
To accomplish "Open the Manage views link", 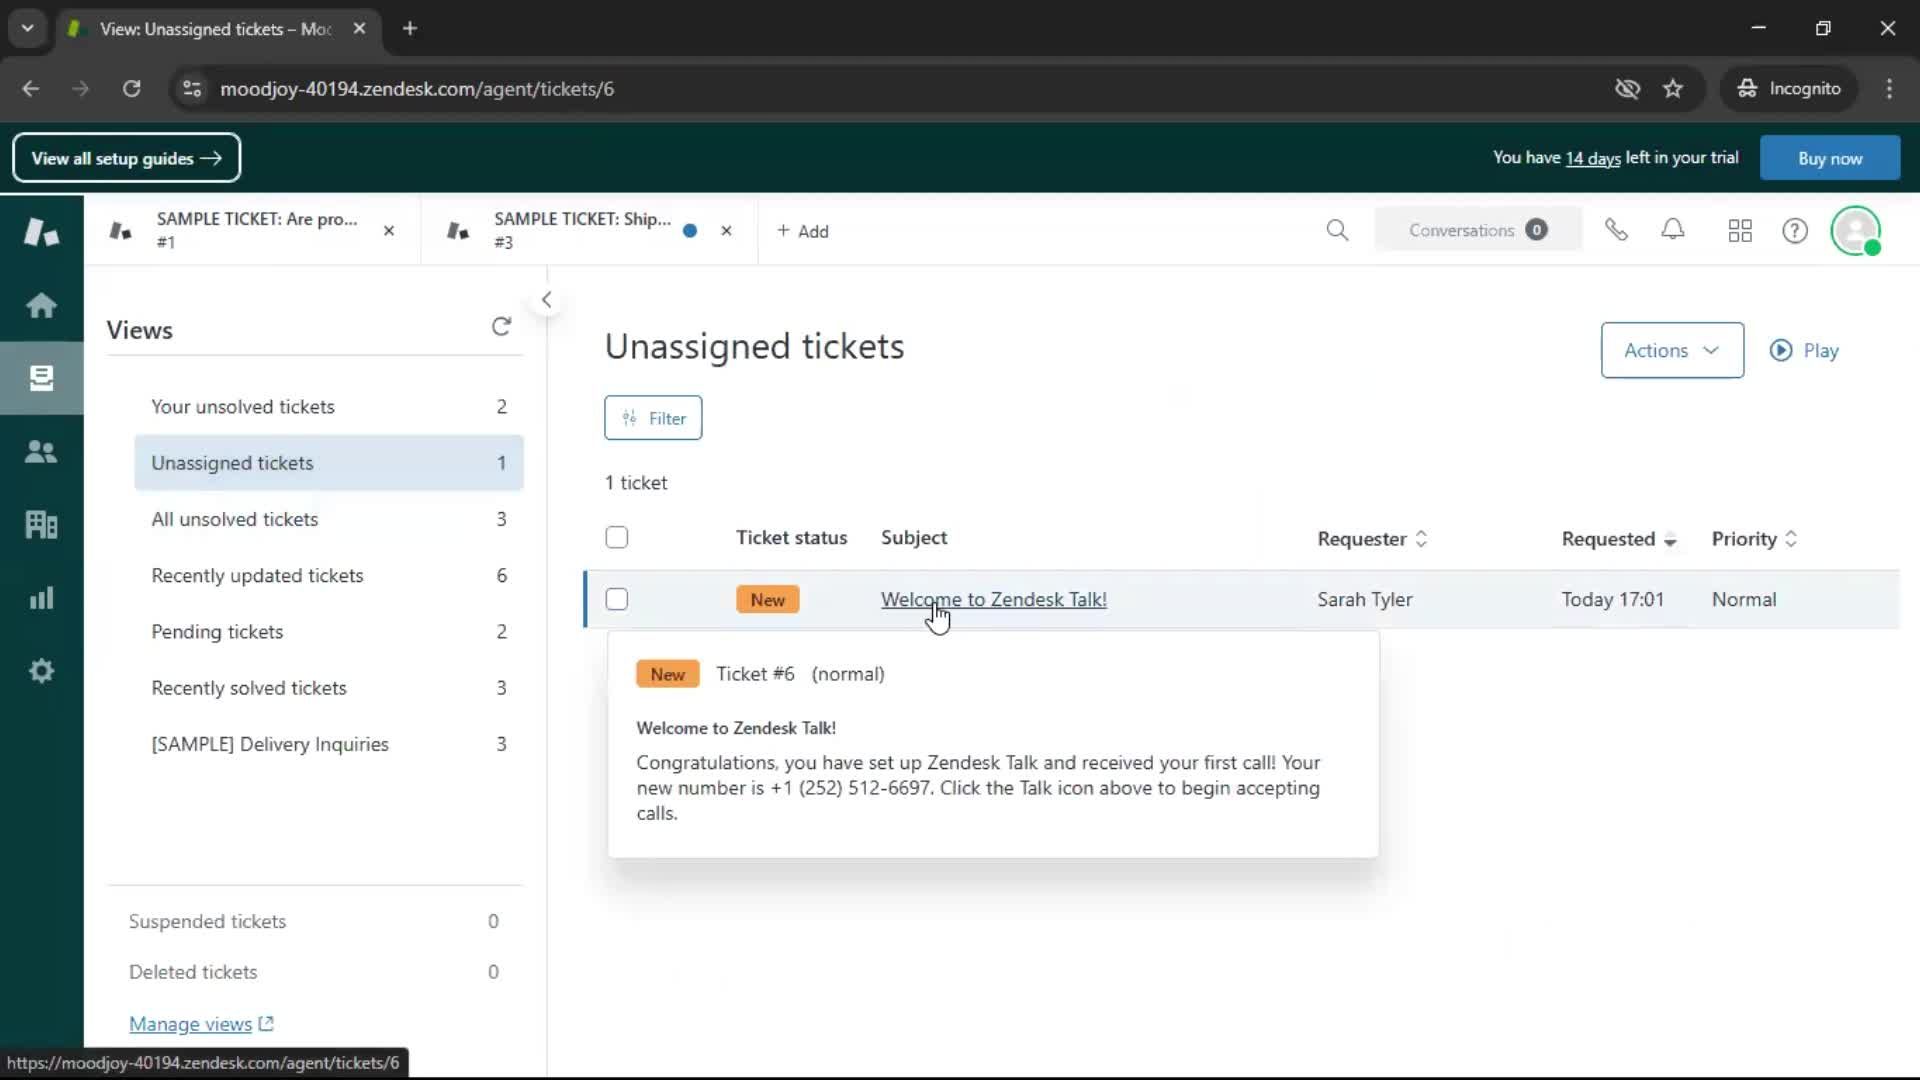I will [201, 1024].
